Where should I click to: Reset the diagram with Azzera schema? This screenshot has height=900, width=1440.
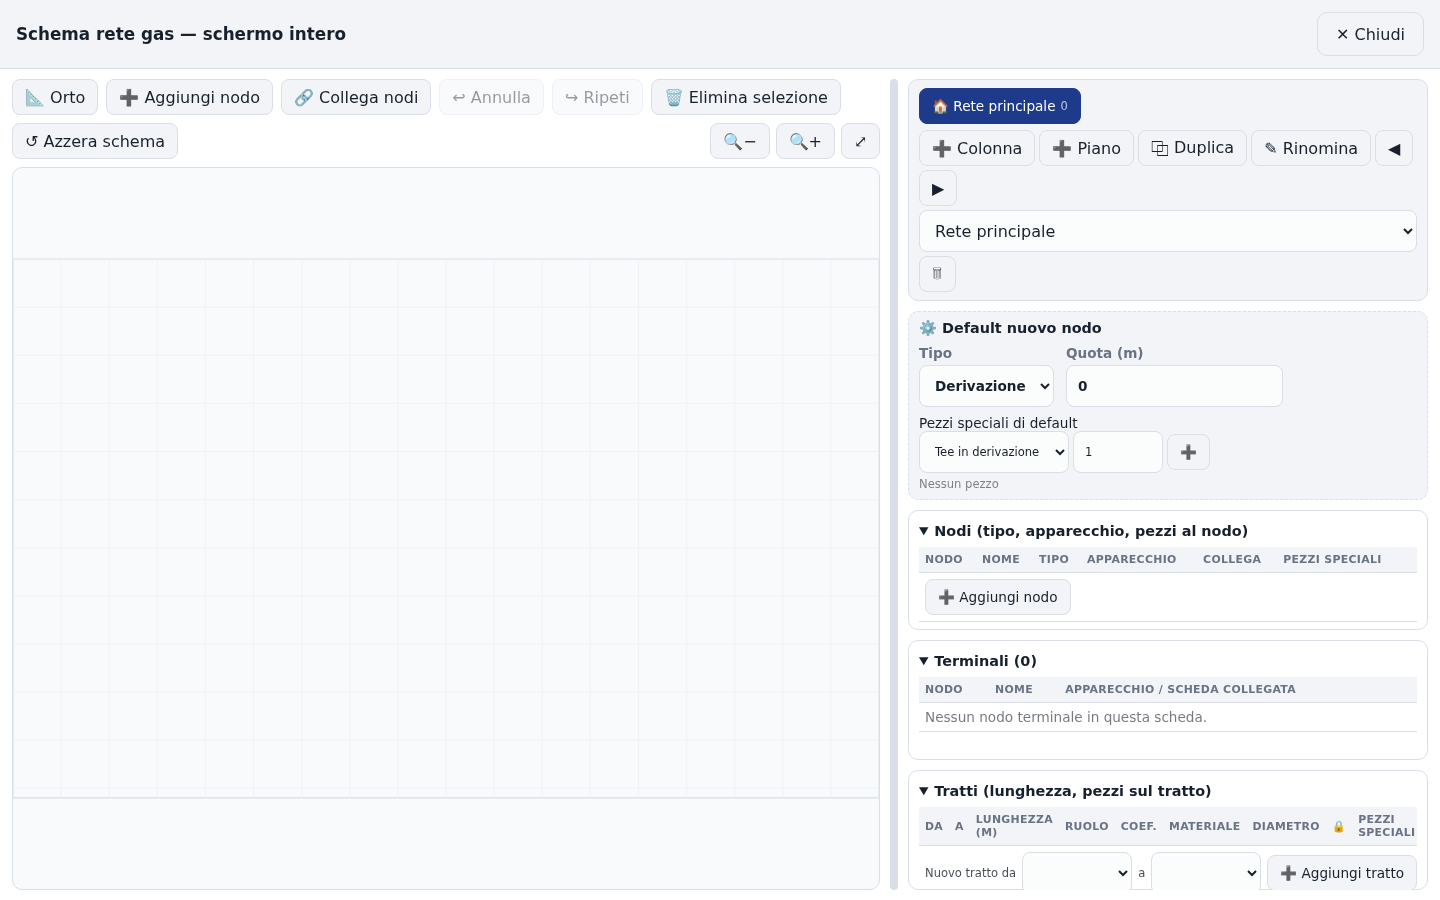(95, 141)
